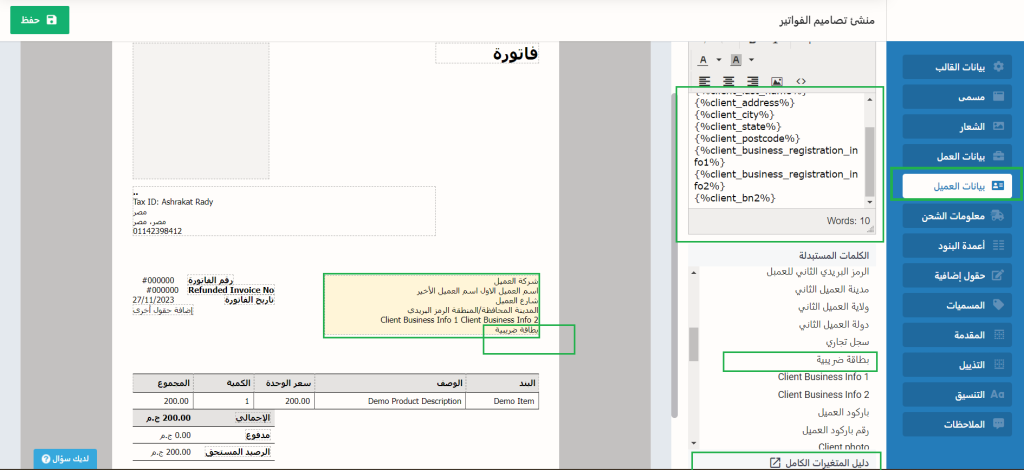1024x470 pixels.
Task: Click inside the client variables text editor
Action: pos(775,150)
